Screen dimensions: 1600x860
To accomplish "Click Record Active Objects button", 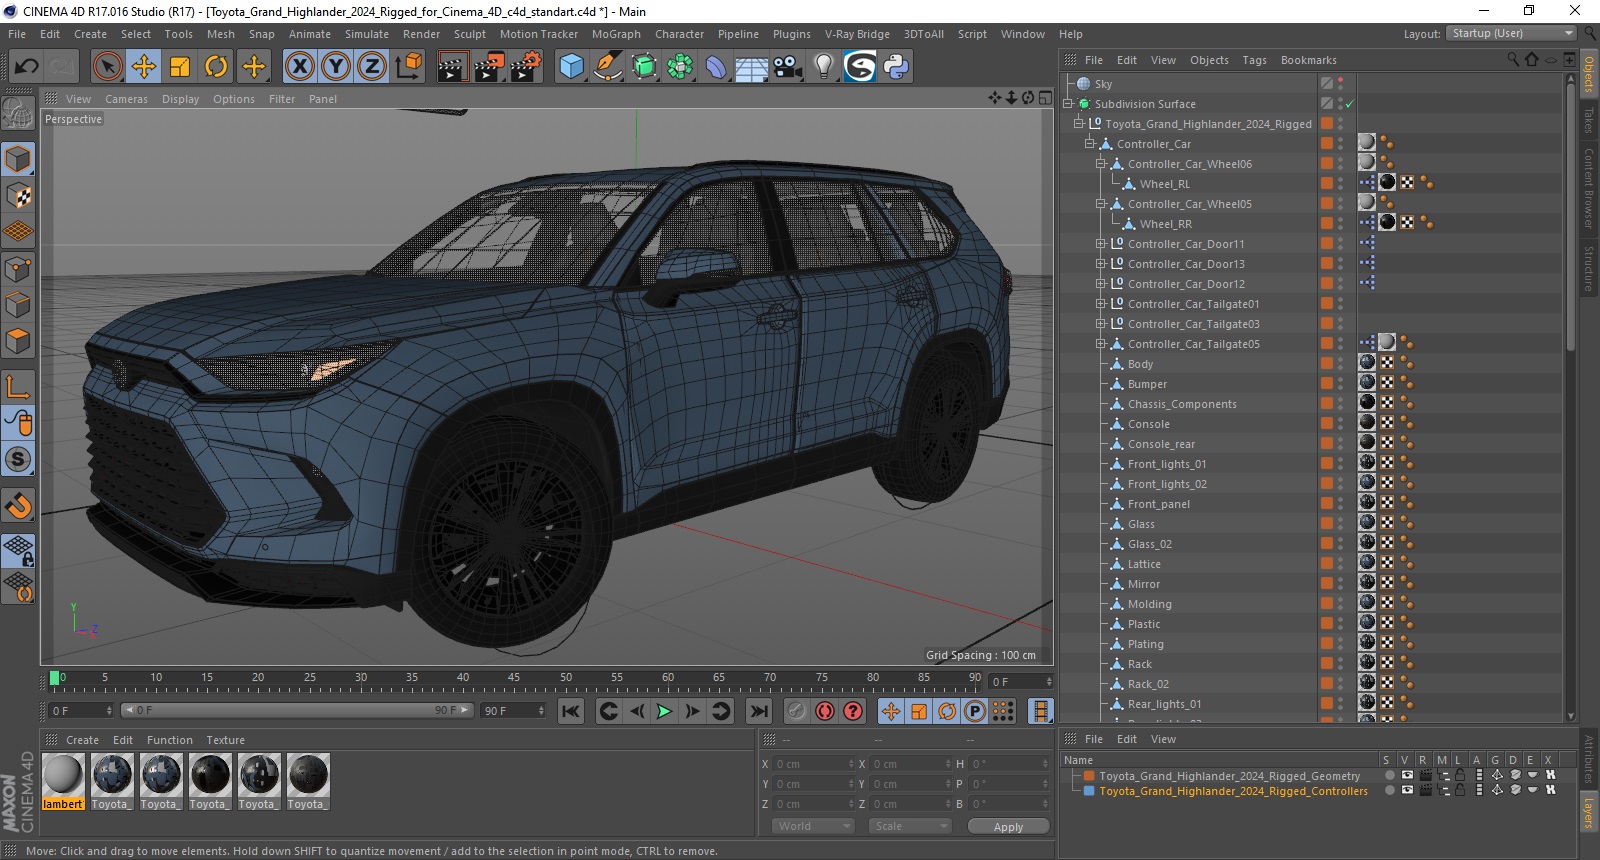I will click(796, 711).
